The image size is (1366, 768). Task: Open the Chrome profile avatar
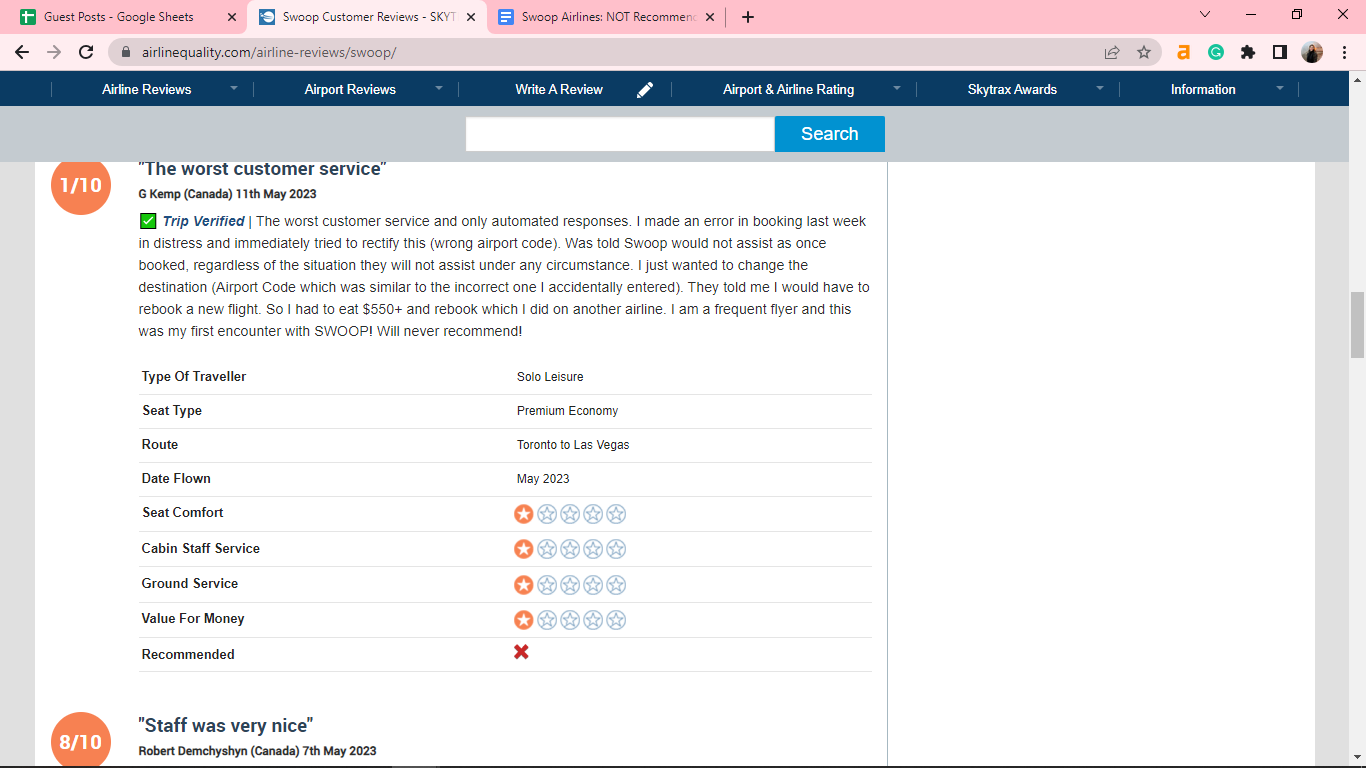1312,52
